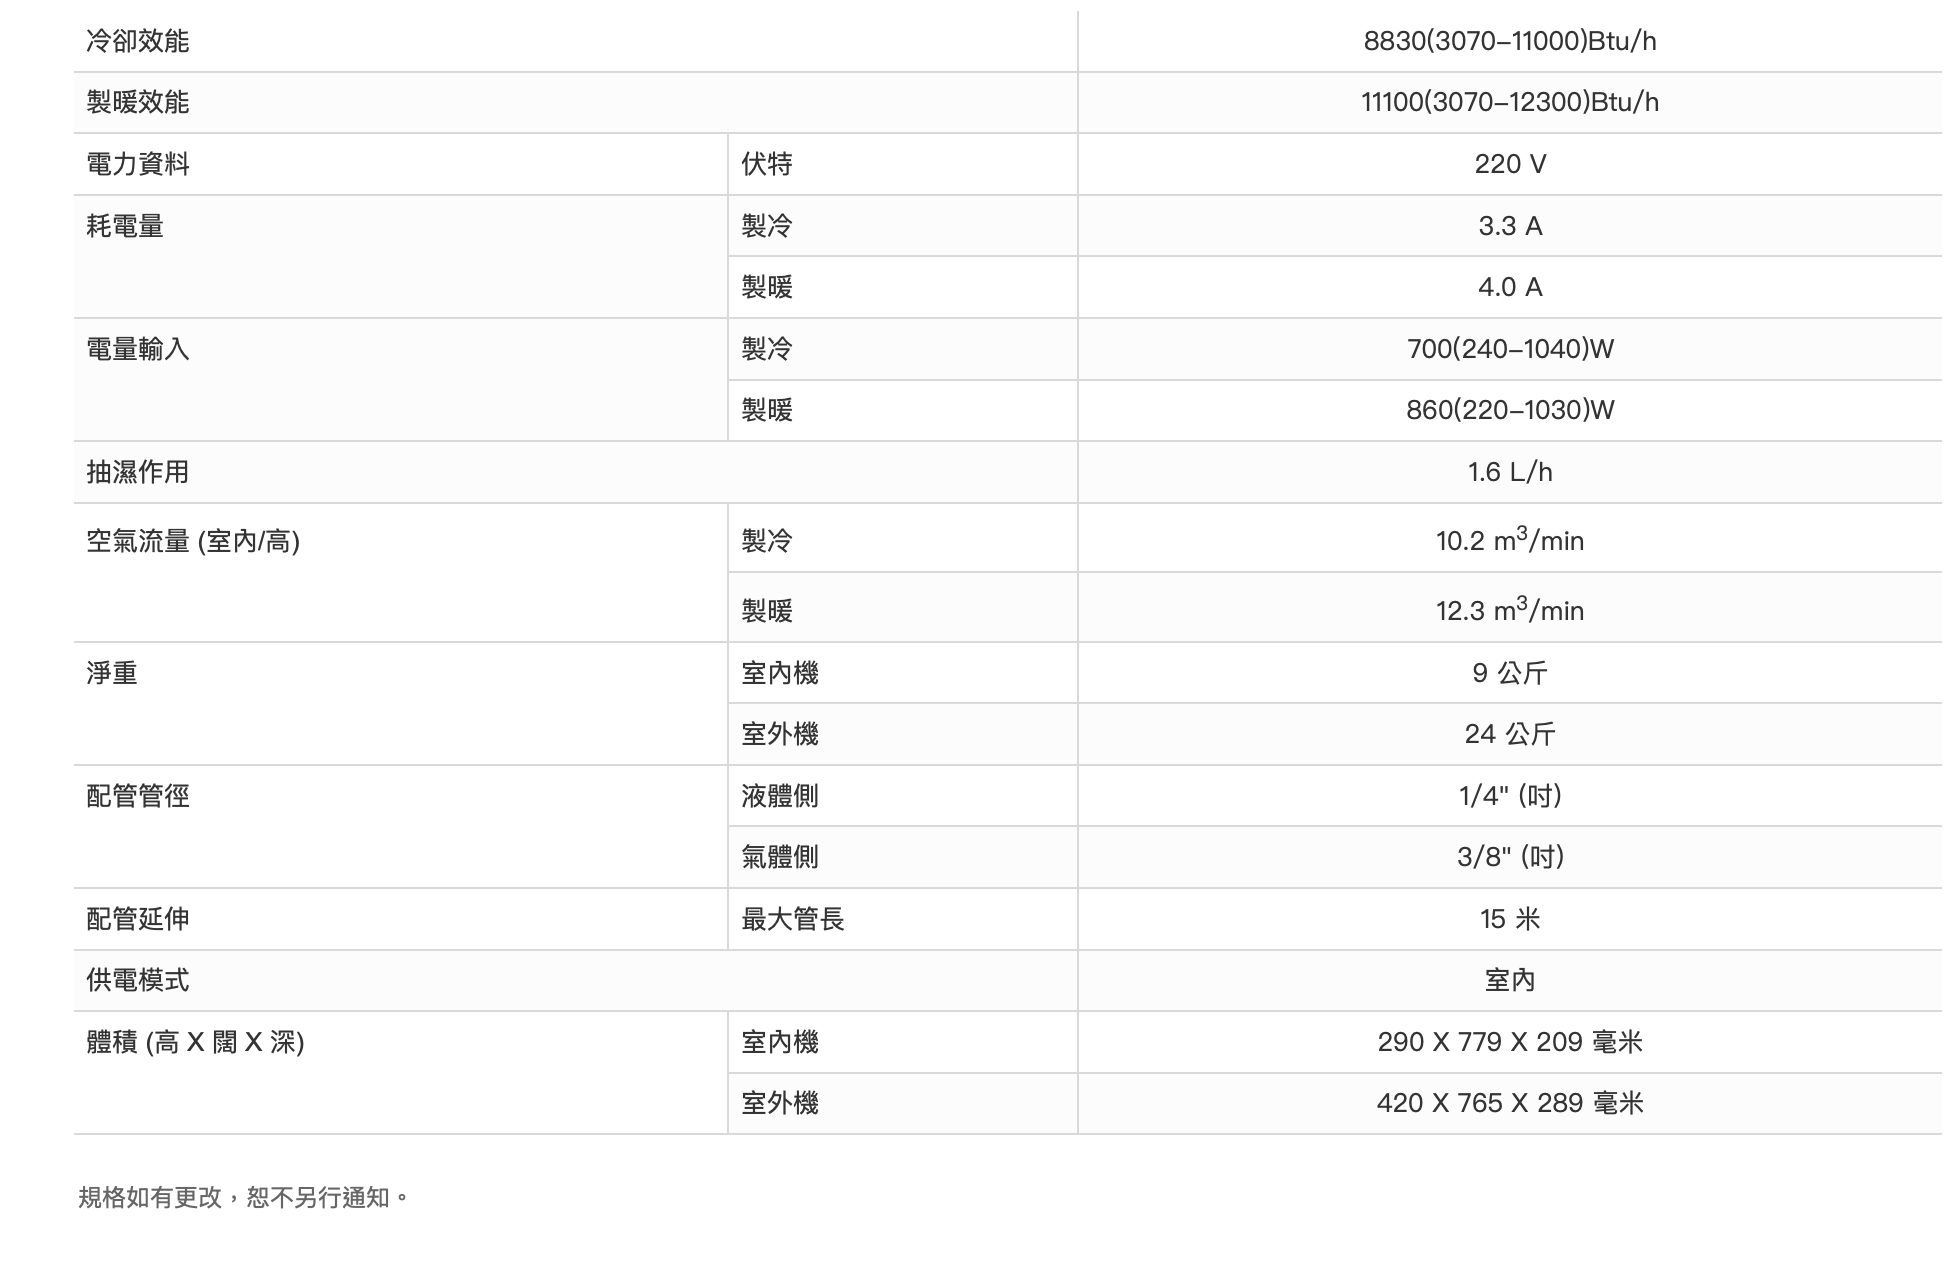This screenshot has height=1264, width=1960.
Task: Click the 抽濕作用 row label
Action: click(x=137, y=472)
